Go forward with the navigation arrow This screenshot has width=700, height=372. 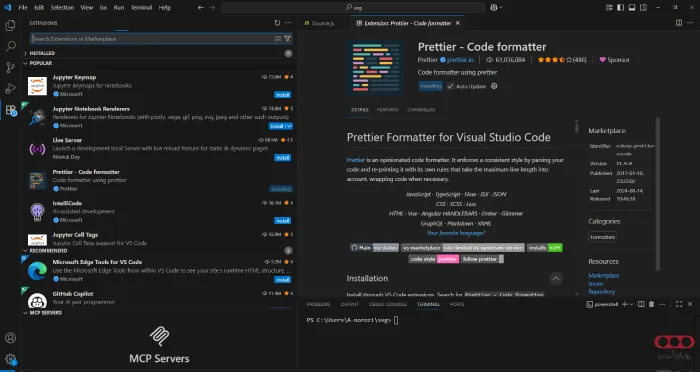coord(212,8)
